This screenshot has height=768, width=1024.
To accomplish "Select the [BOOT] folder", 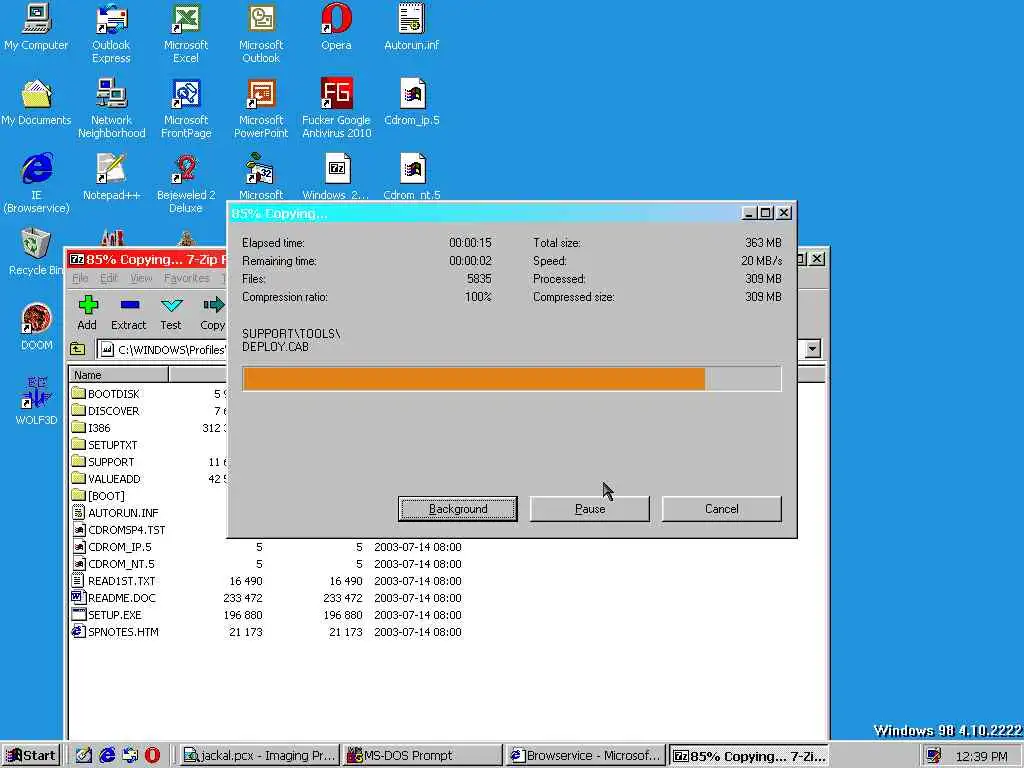I will [x=98, y=496].
